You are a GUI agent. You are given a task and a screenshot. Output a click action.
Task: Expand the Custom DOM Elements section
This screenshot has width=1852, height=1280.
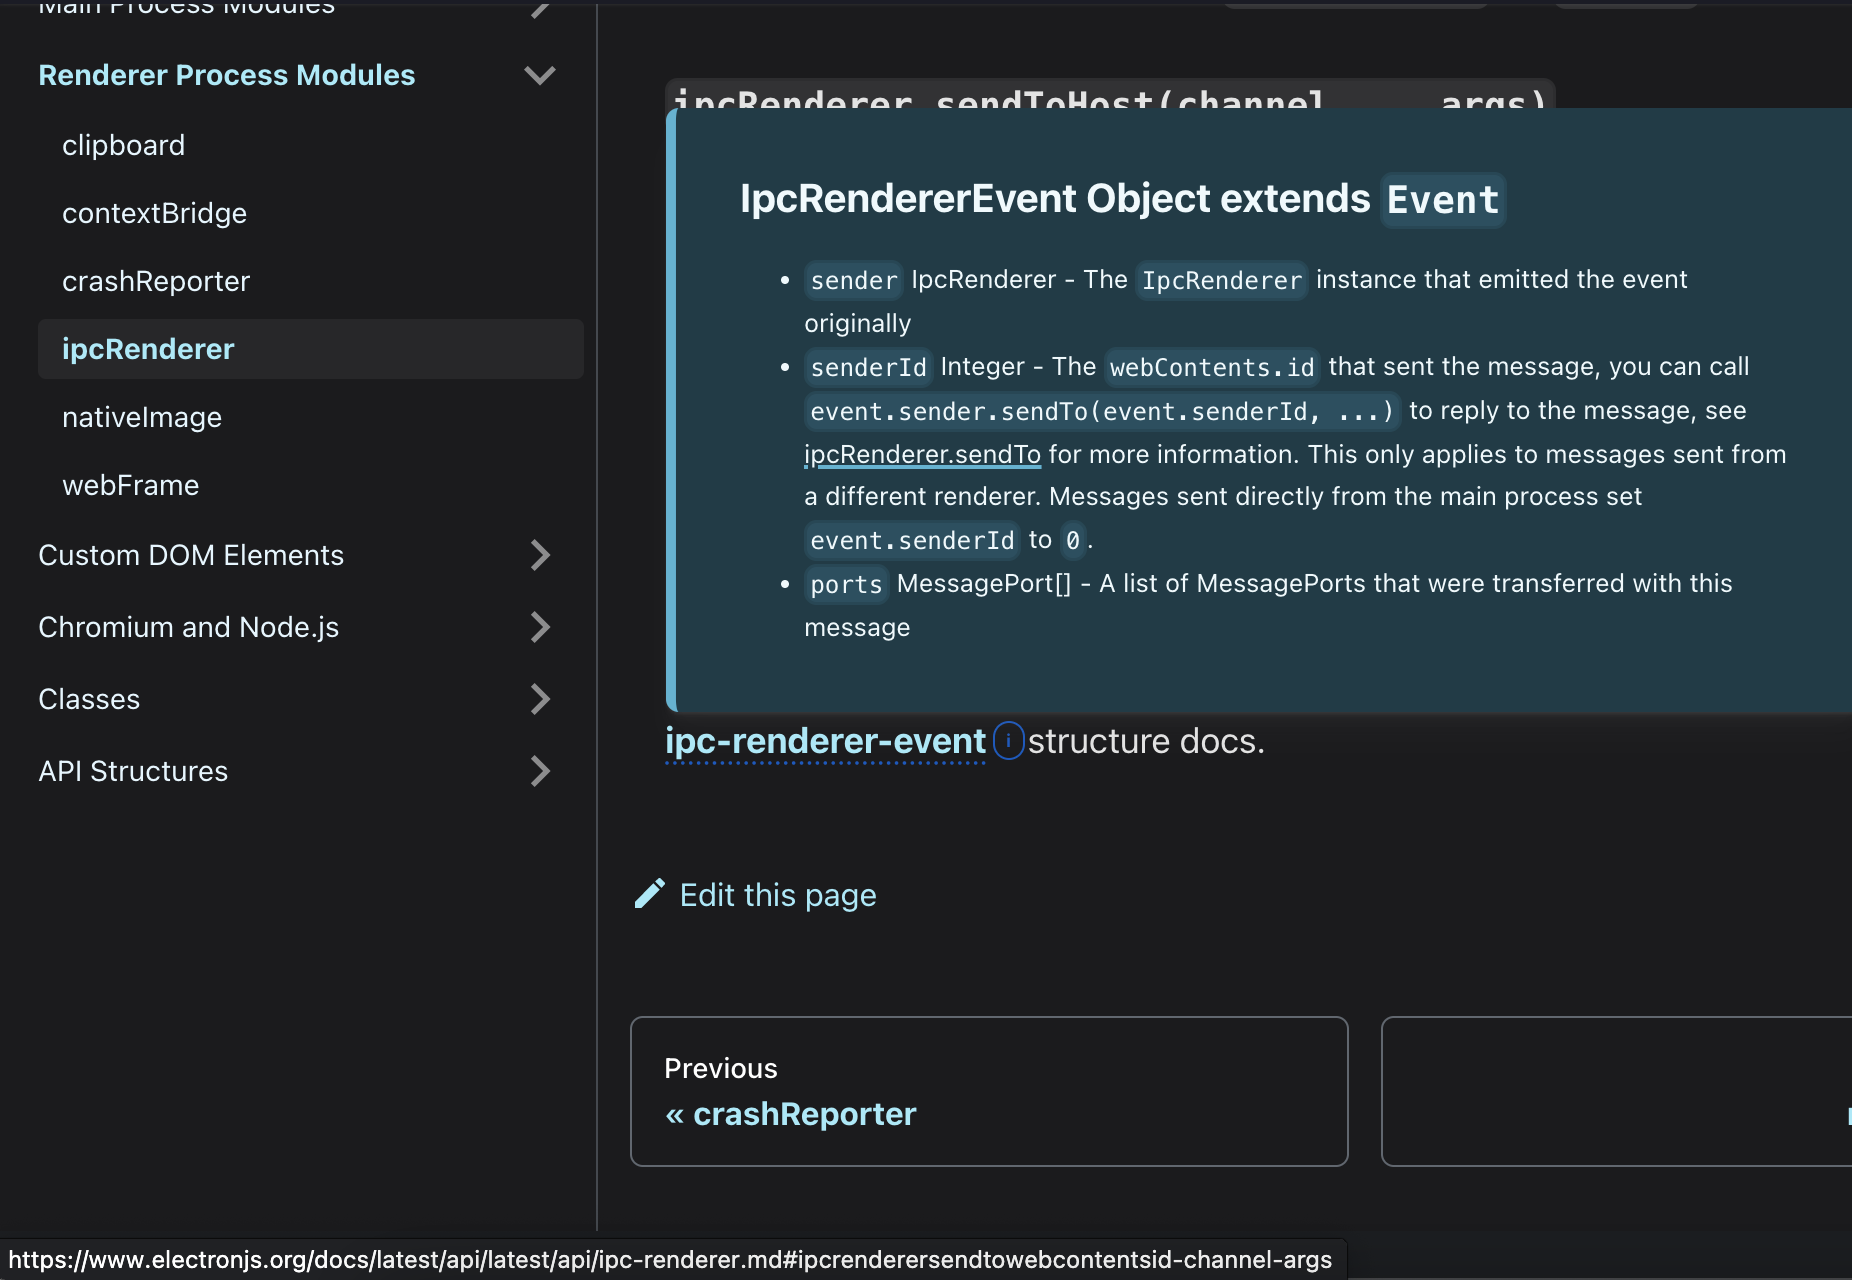click(539, 555)
